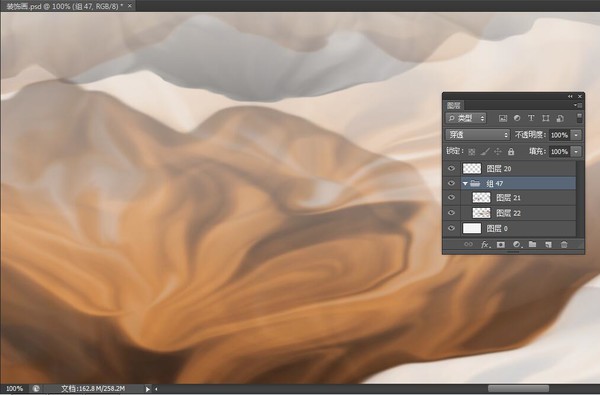Image resolution: width=600 pixels, height=395 pixels.
Task: Add a layer style with fx icon
Action: point(485,244)
